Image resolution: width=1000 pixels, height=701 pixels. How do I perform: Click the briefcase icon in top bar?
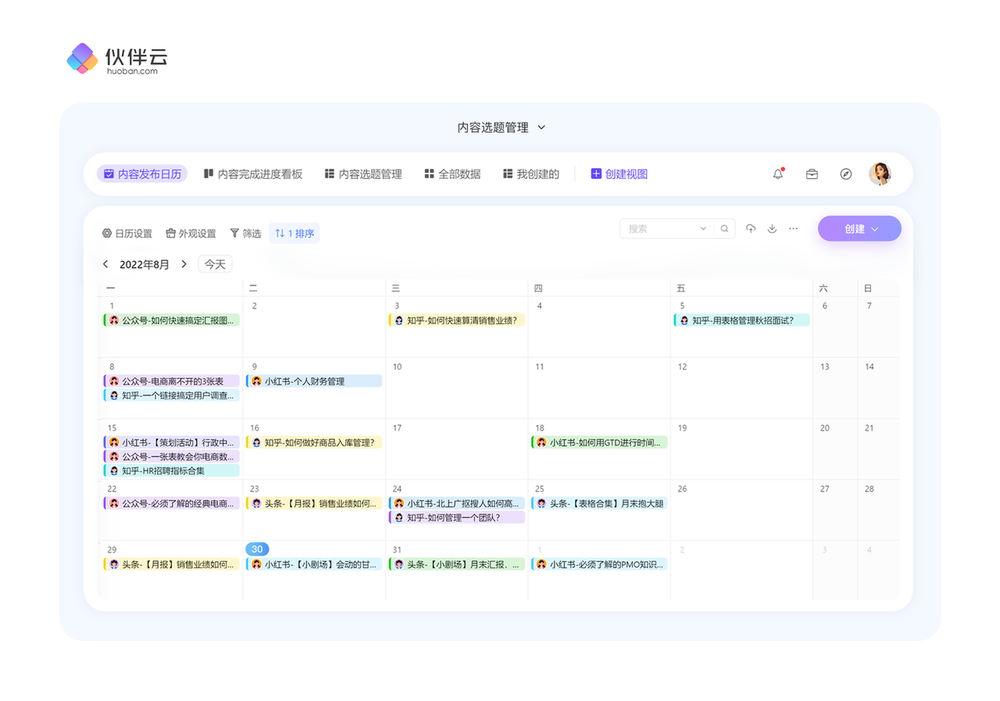(812, 174)
